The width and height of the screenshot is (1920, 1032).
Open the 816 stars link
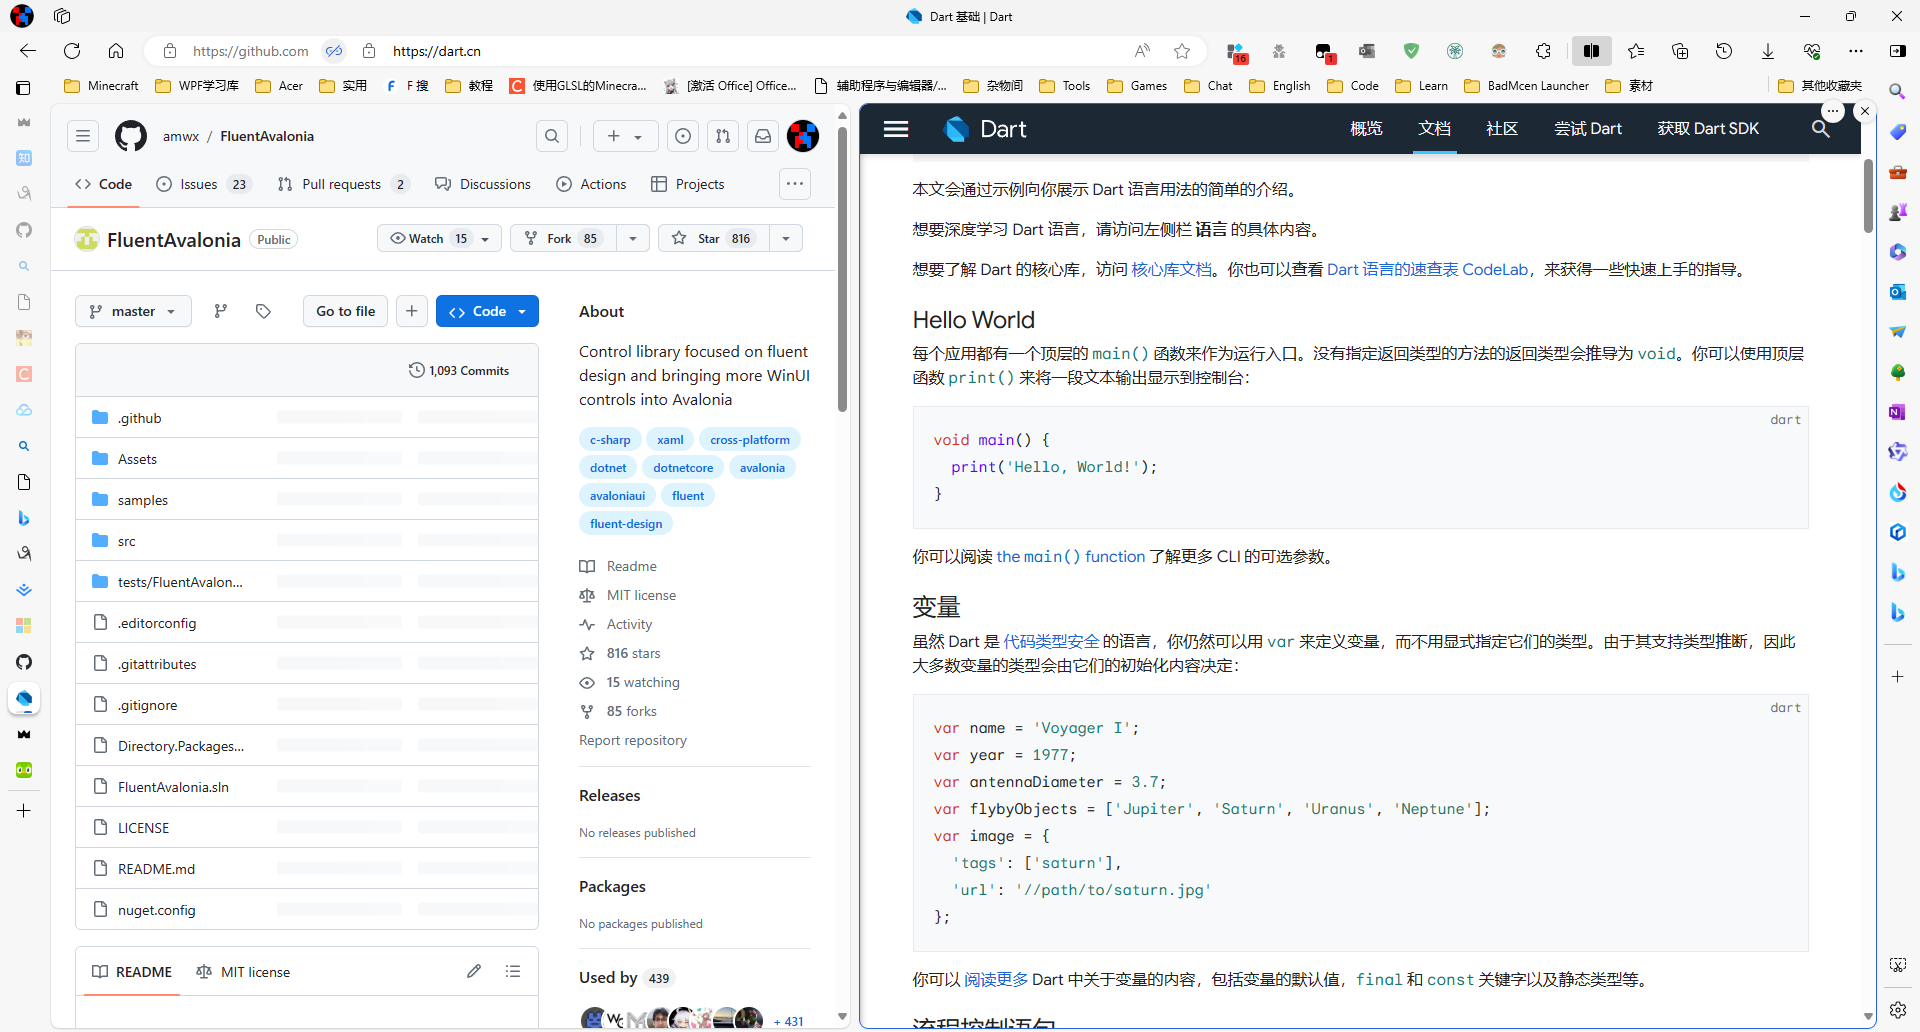click(x=633, y=653)
